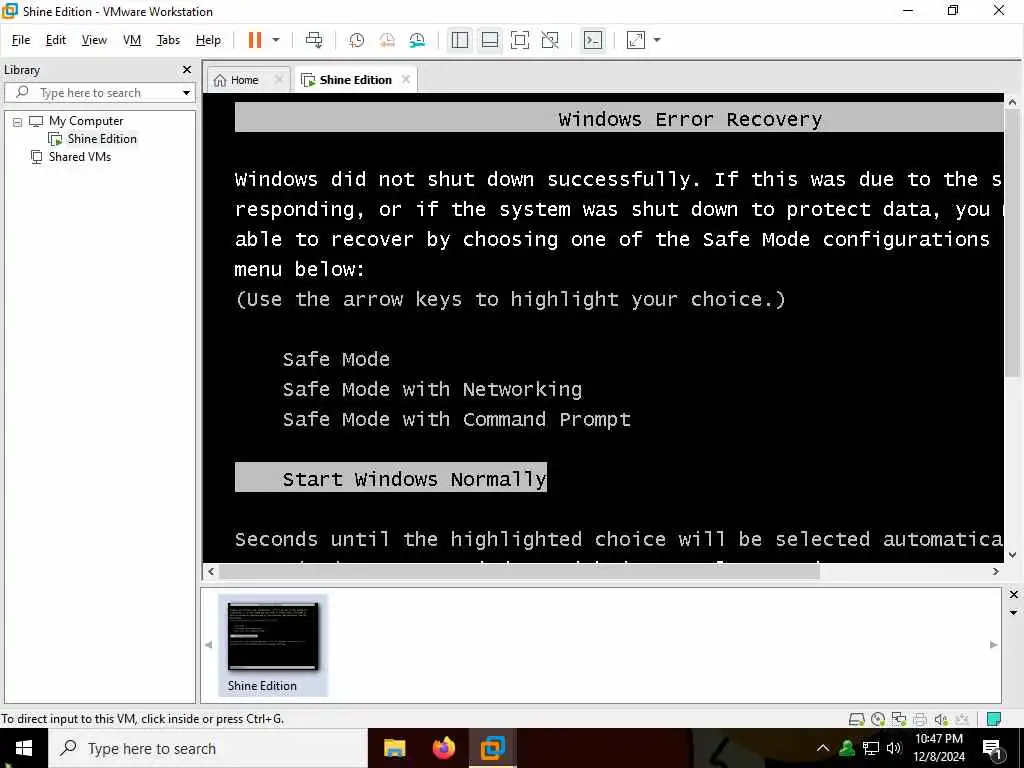Click the USB device status icon
The height and width of the screenshot is (768, 1024).
pos(961,719)
